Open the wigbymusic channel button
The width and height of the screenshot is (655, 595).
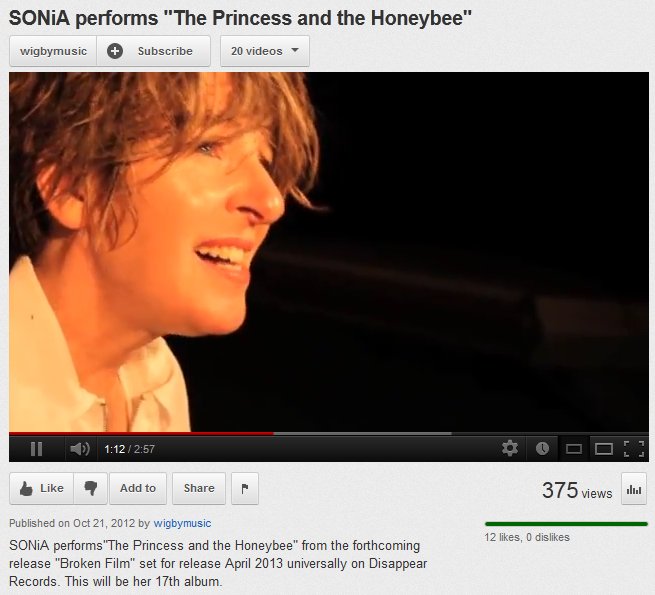(x=53, y=51)
